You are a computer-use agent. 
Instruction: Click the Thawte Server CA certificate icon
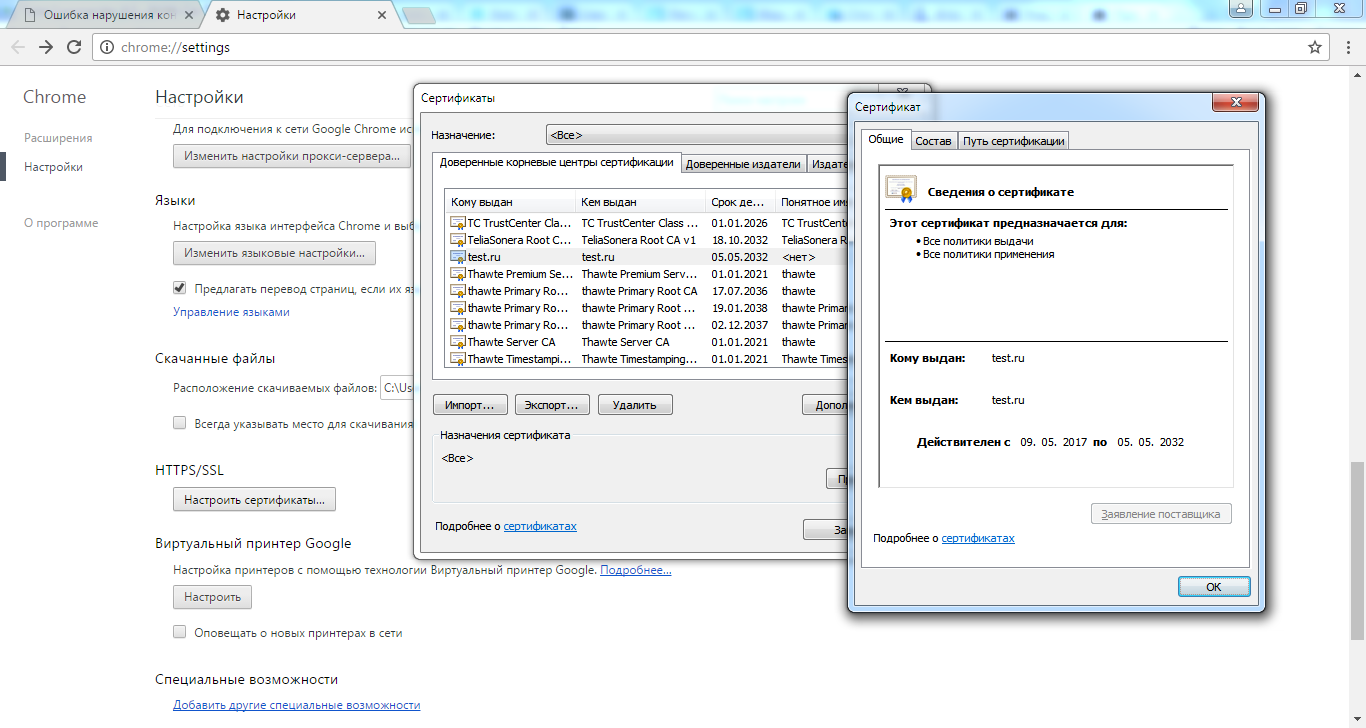coord(458,342)
